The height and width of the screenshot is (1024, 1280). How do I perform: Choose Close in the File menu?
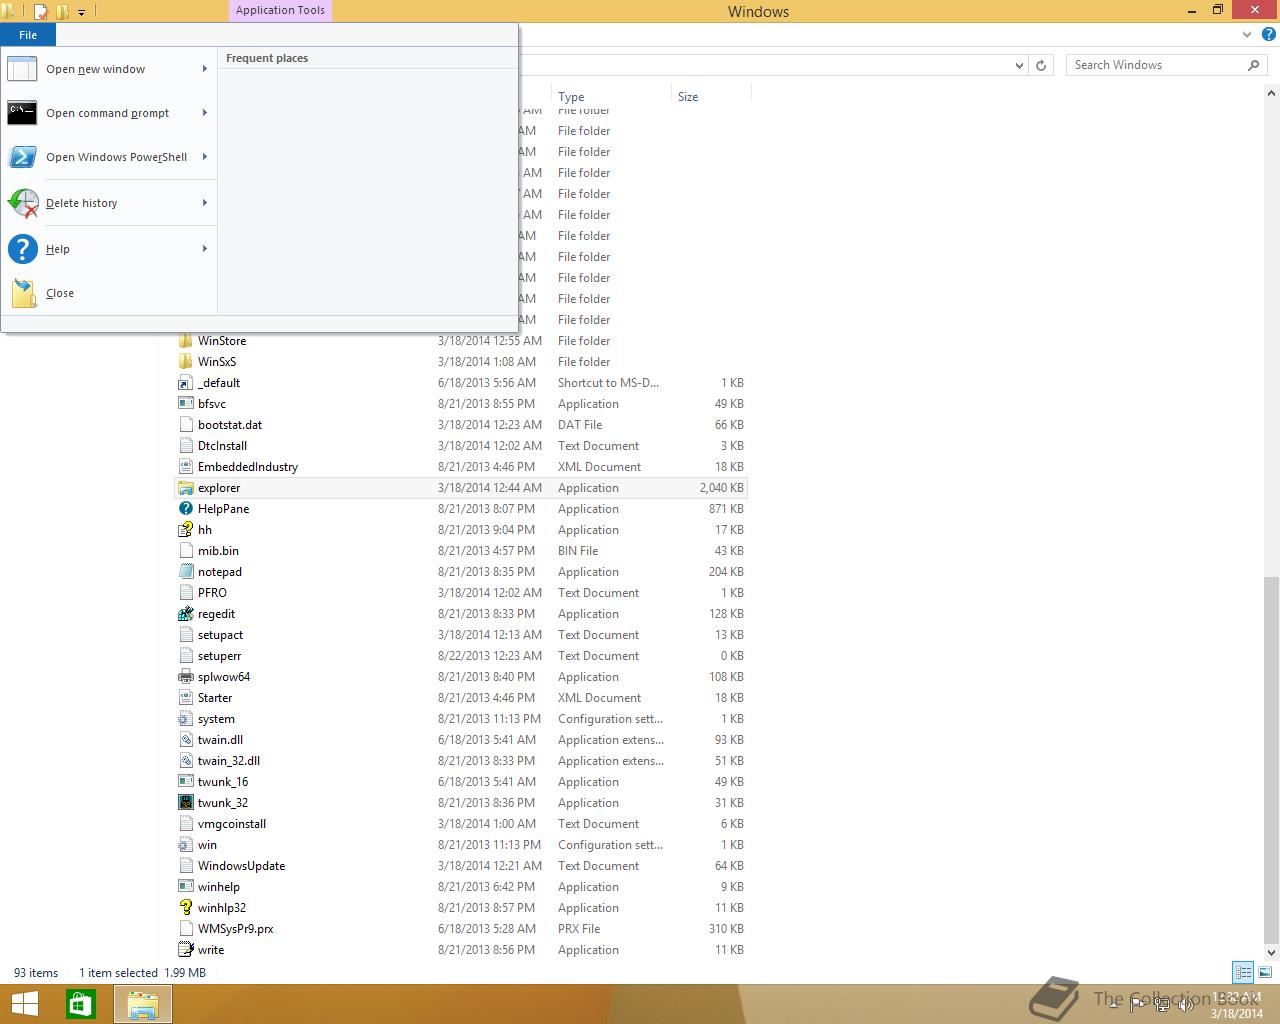pos(109,293)
